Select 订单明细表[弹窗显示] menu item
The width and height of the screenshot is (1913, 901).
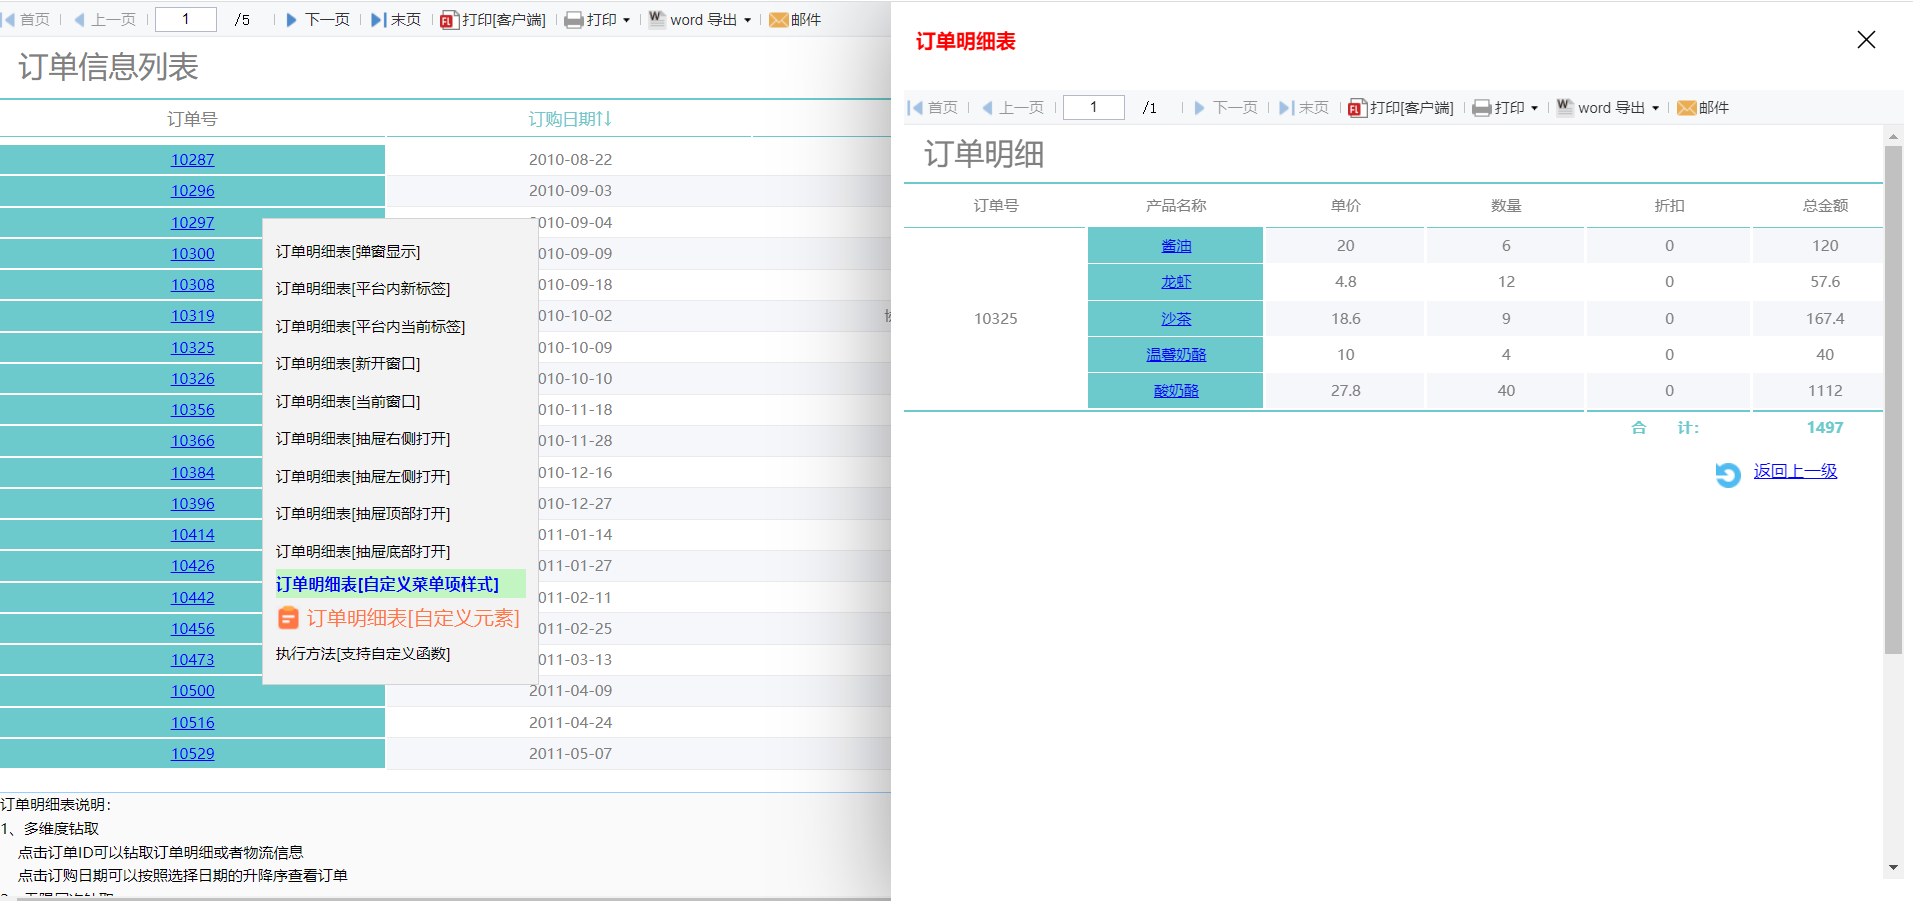point(348,252)
